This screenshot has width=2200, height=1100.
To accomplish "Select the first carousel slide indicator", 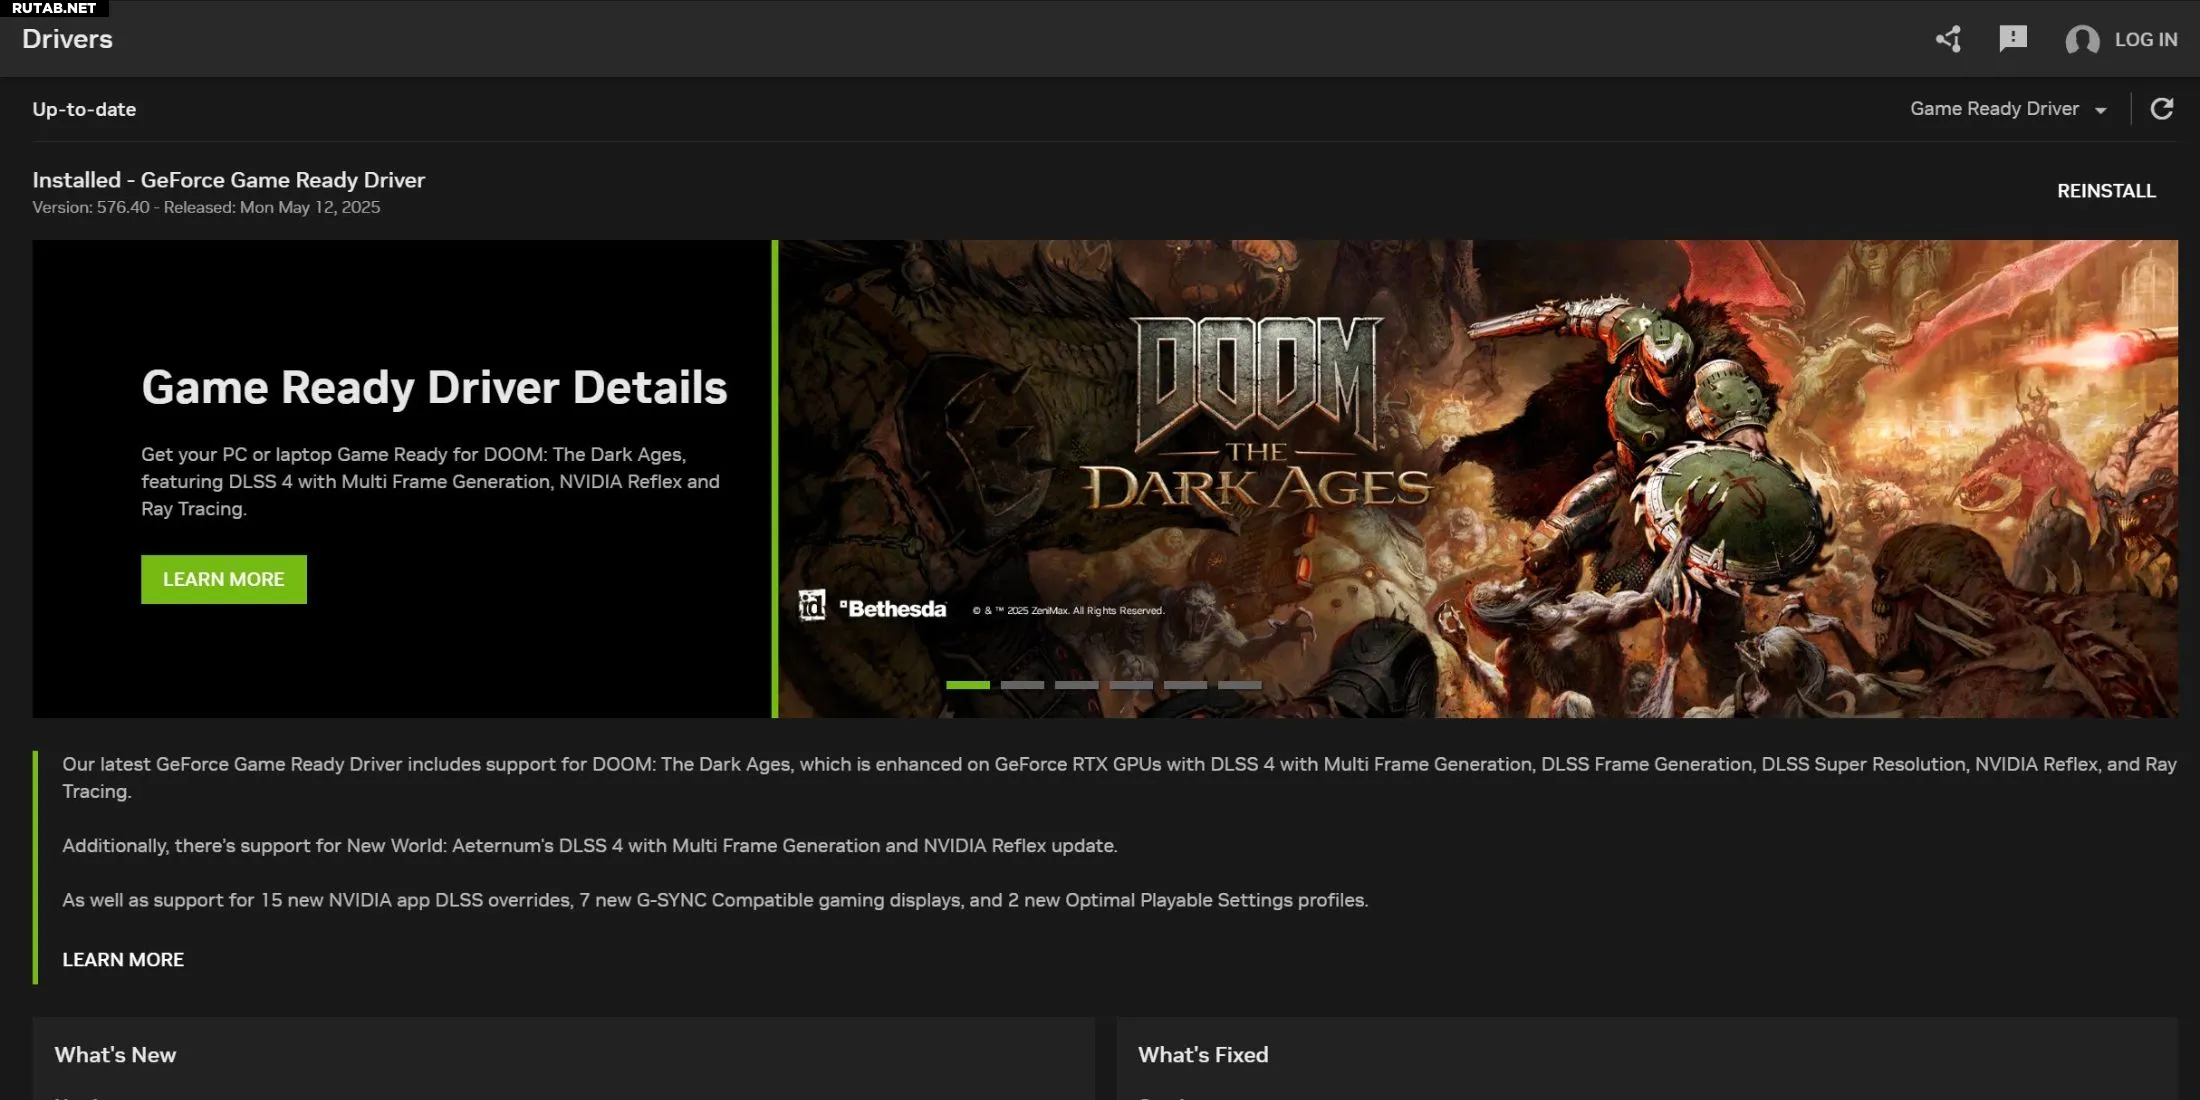I will [x=968, y=685].
